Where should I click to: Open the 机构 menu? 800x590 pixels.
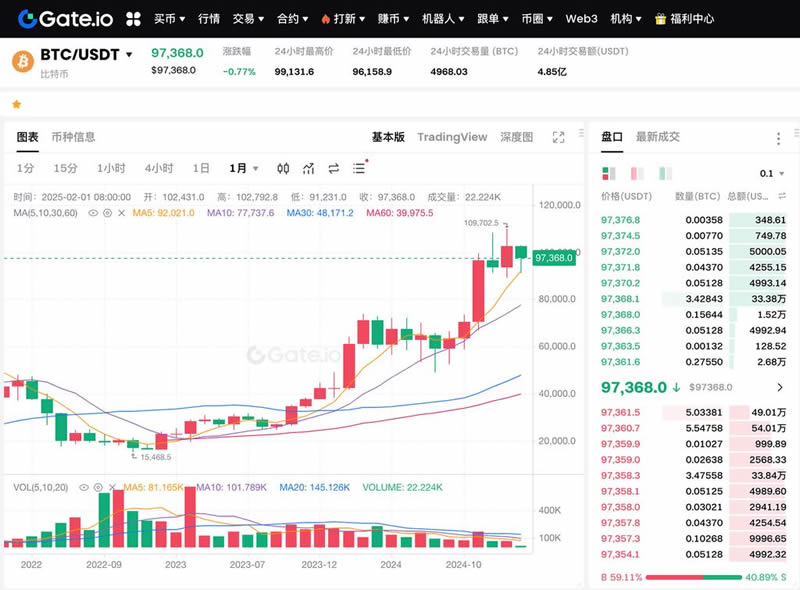click(626, 19)
